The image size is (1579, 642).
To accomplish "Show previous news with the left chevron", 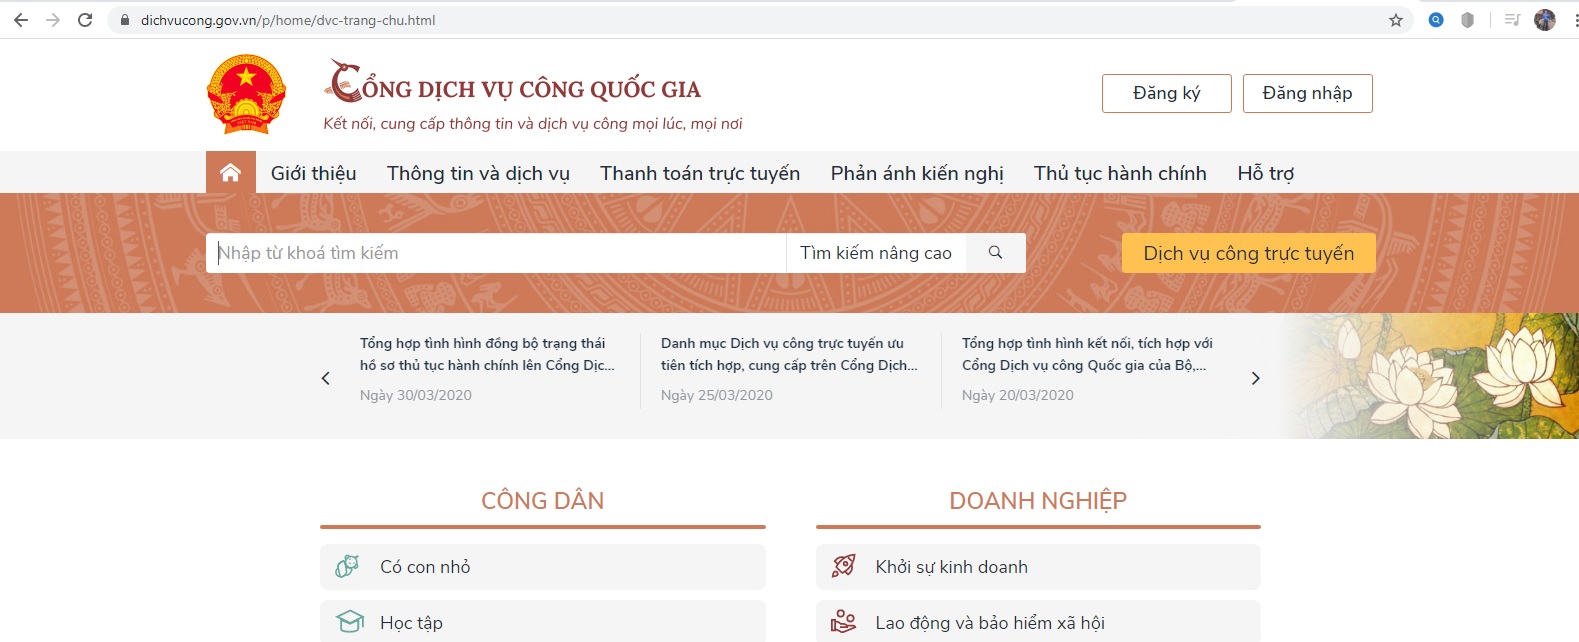I will tap(325, 378).
